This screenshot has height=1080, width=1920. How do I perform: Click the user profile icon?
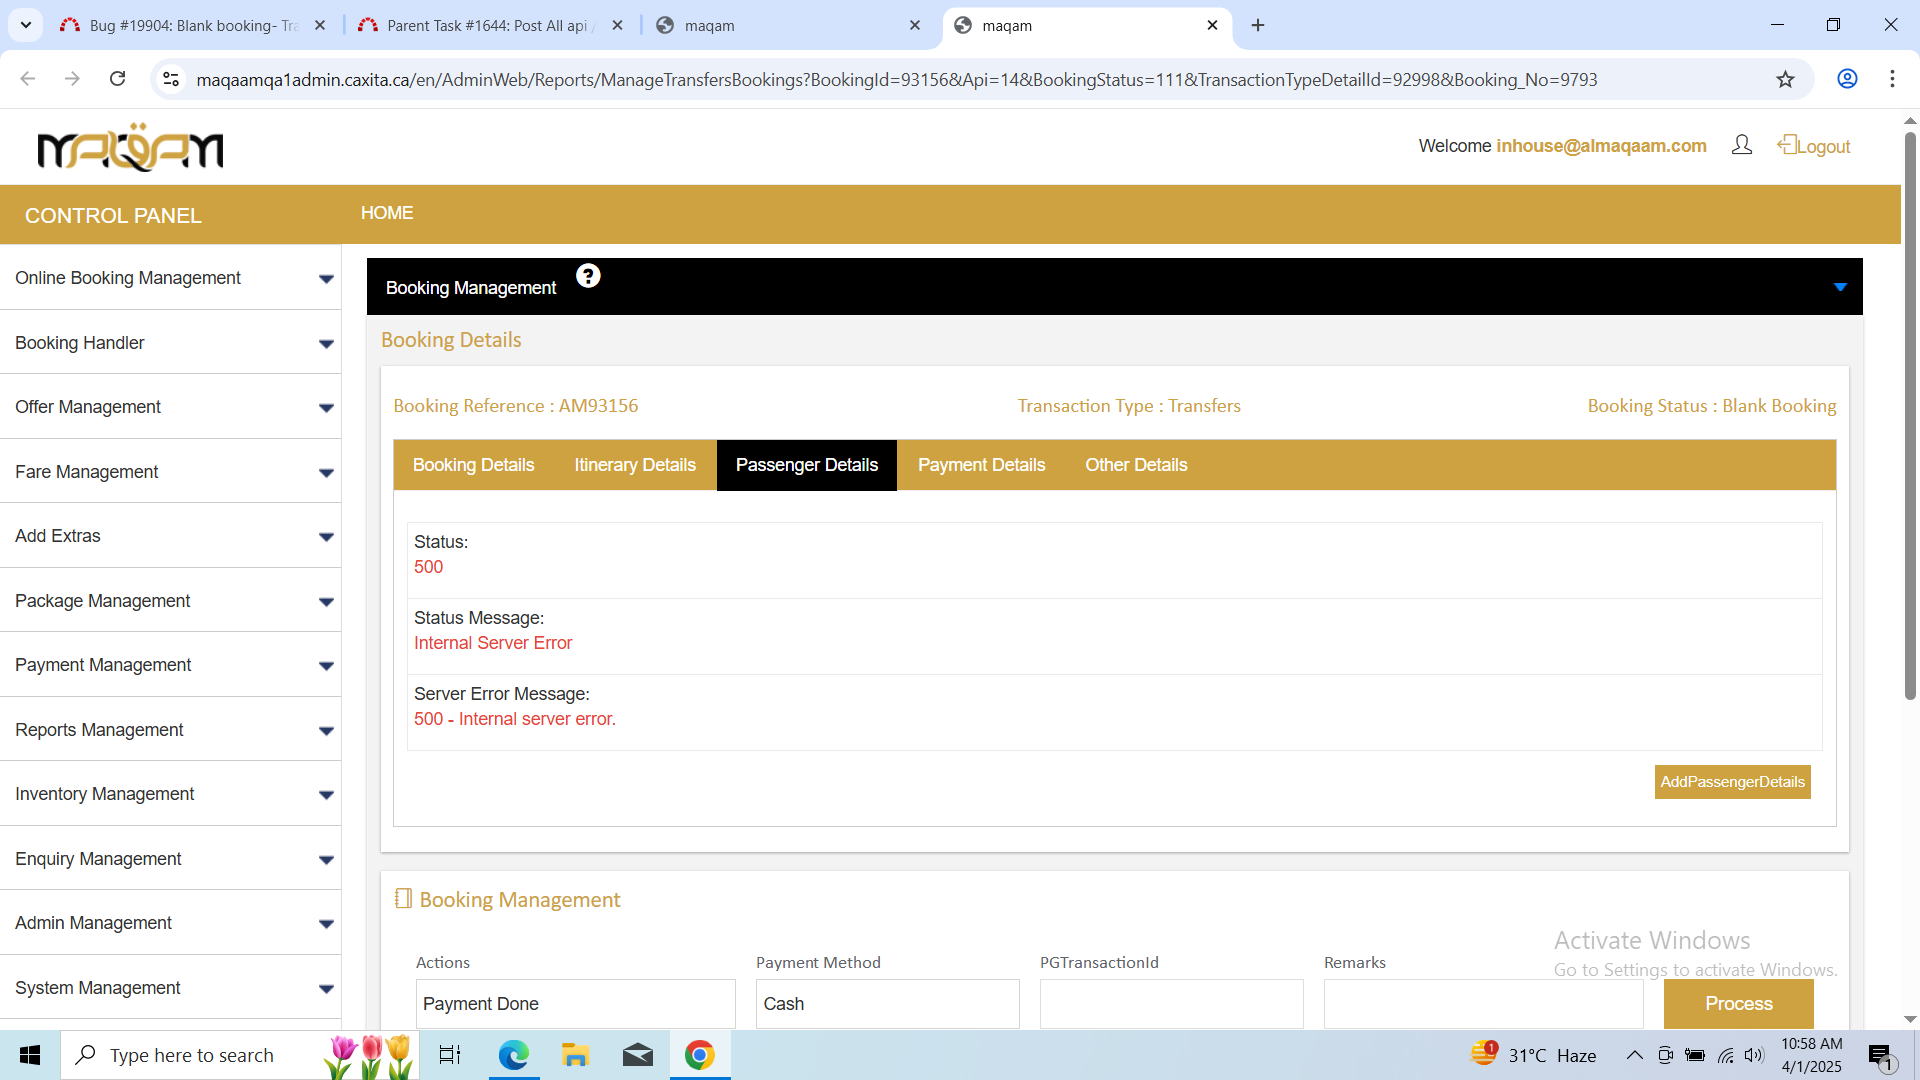(x=1741, y=145)
